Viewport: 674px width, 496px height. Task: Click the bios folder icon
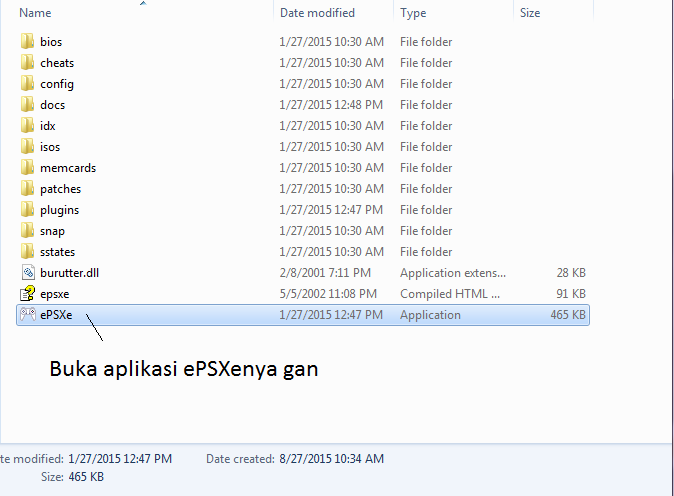coord(28,41)
